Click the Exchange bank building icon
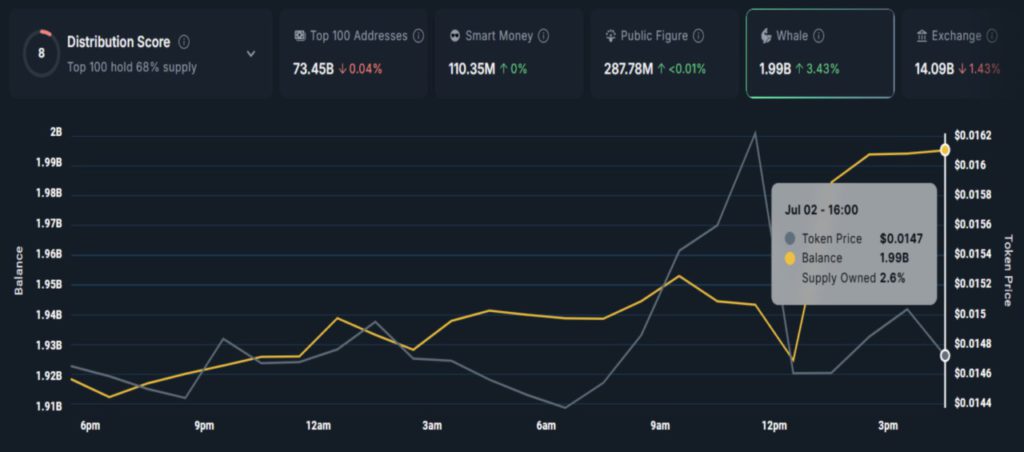 click(x=921, y=36)
